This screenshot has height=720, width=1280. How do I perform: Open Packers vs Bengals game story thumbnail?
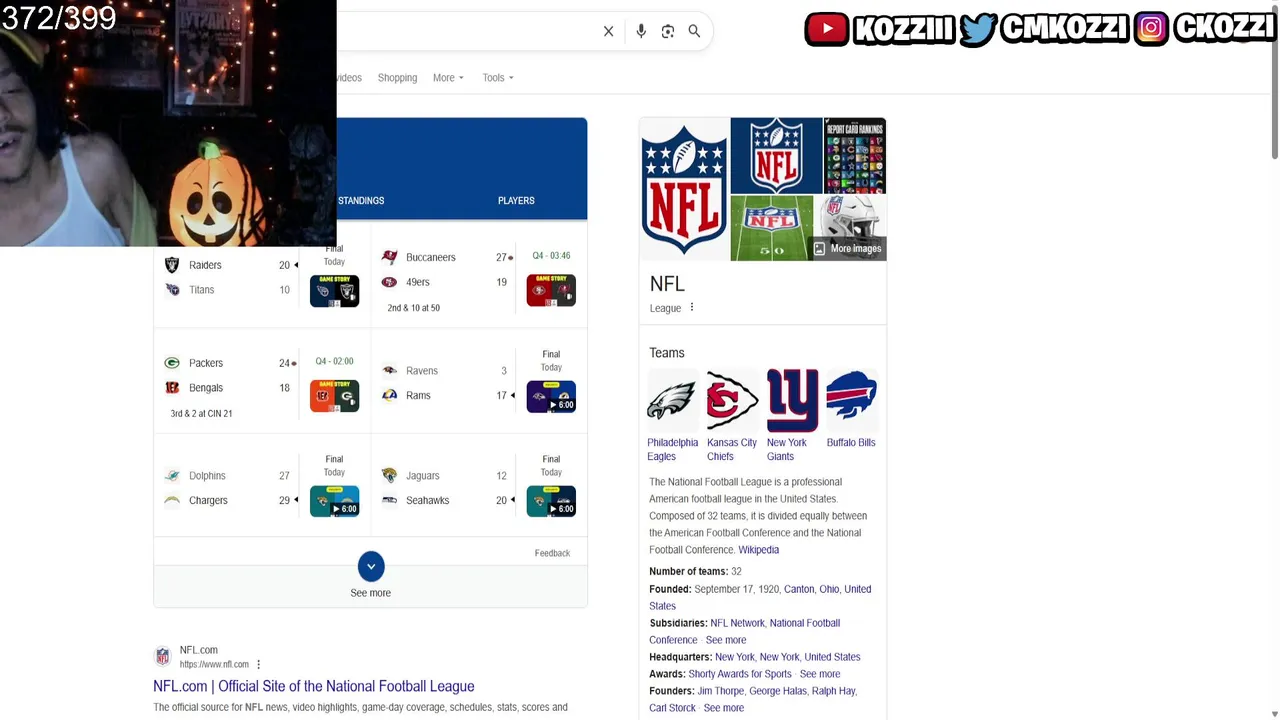pyautogui.click(x=334, y=396)
